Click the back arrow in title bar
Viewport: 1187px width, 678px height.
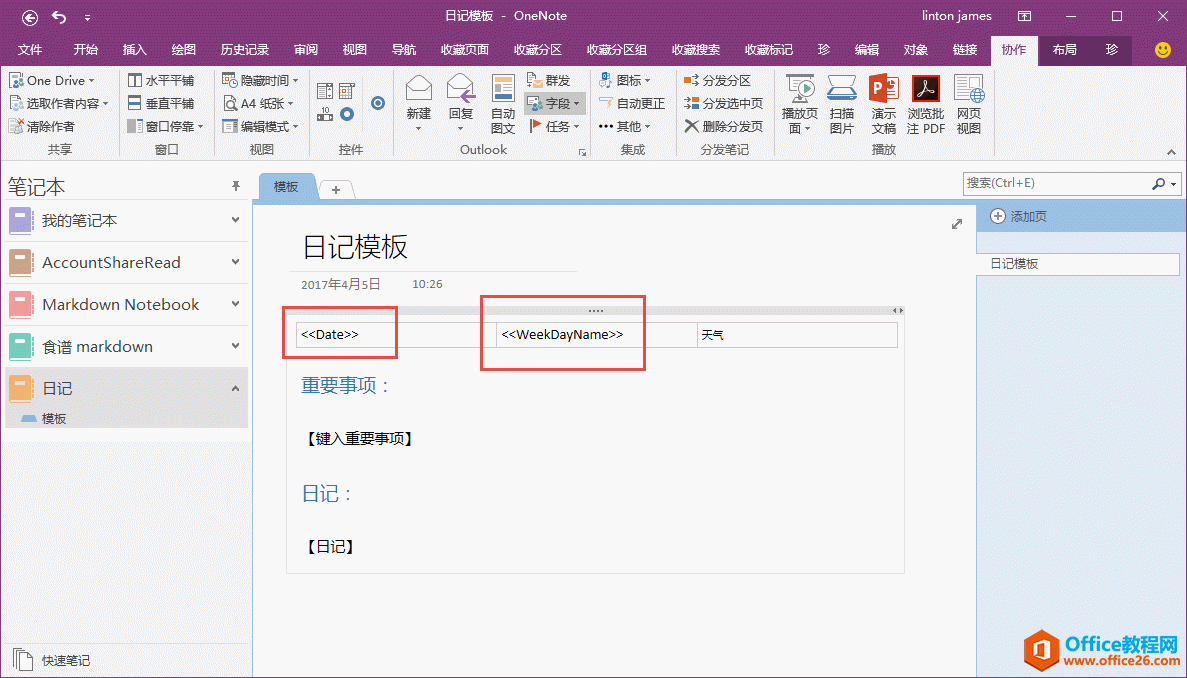tap(30, 17)
